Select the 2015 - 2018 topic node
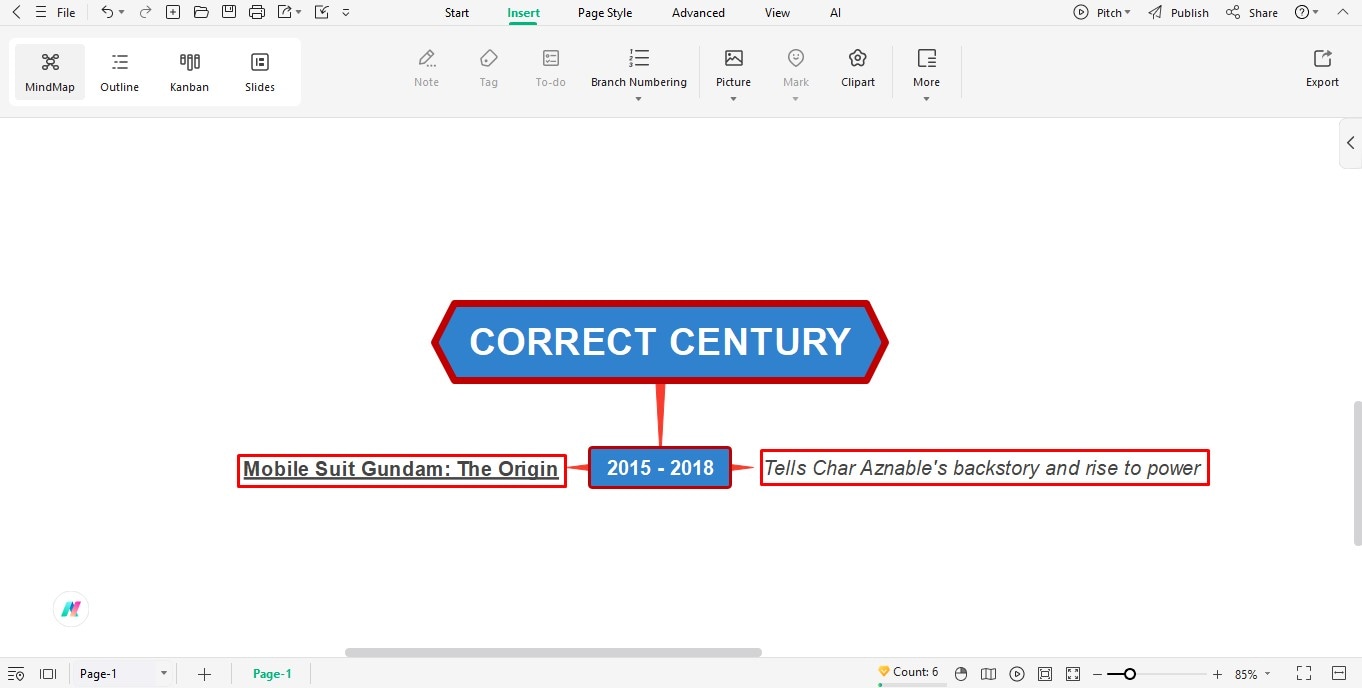This screenshot has height=688, width=1362. [660, 468]
